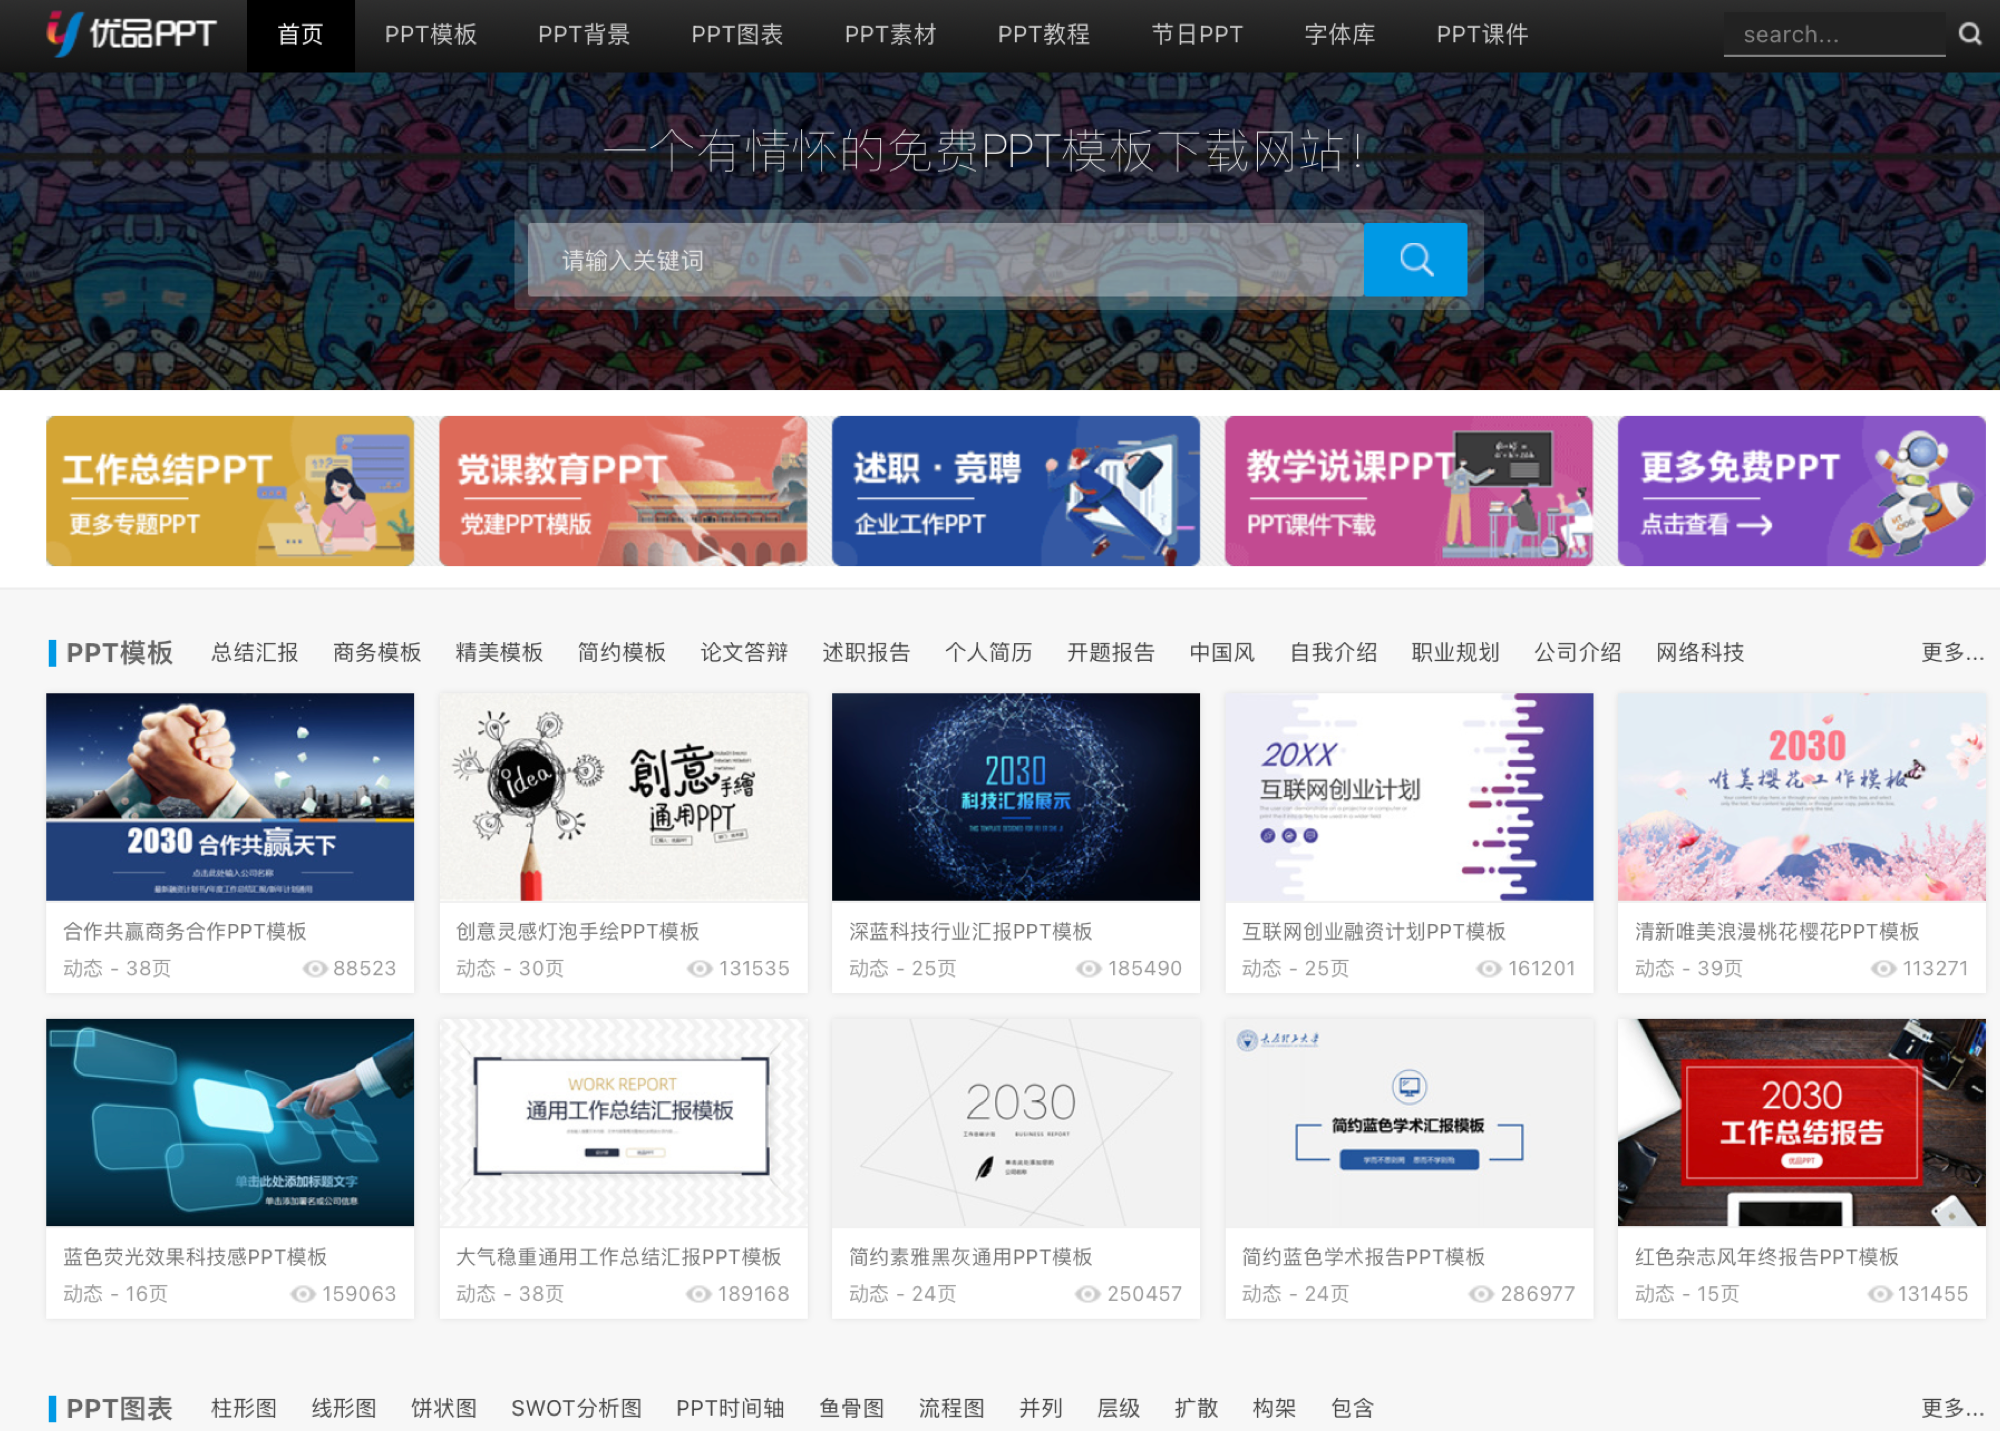
Task: Click 更多... in the PPT模板 section
Action: click(x=1952, y=653)
